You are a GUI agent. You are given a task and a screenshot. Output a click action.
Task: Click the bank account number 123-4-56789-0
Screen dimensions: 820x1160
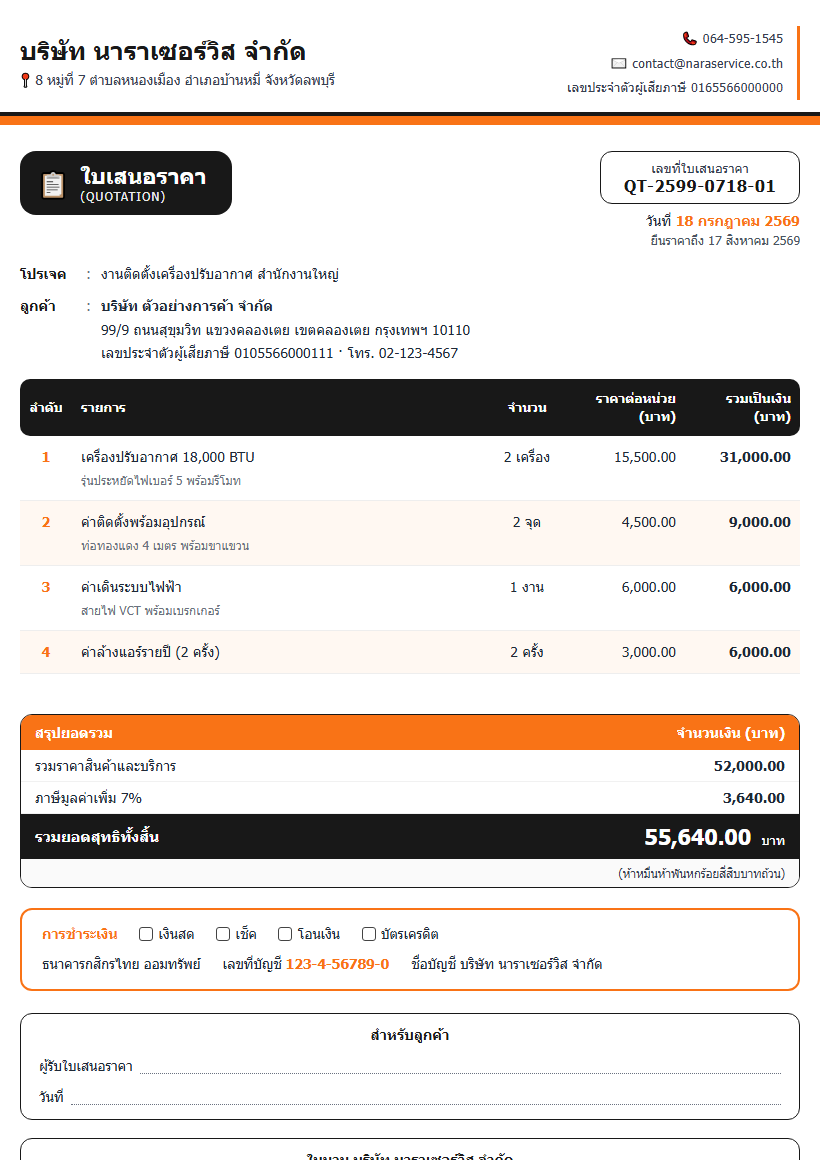pos(337,964)
